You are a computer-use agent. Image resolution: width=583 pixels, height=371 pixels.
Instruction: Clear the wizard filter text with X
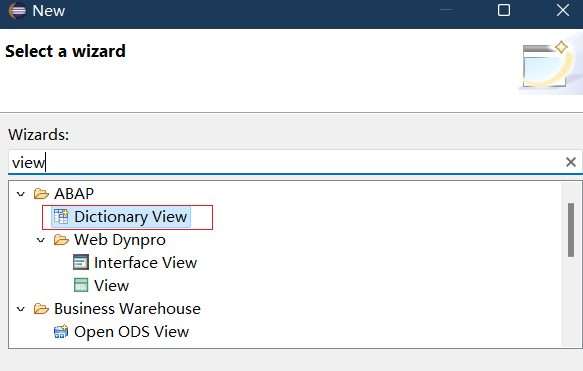571,162
